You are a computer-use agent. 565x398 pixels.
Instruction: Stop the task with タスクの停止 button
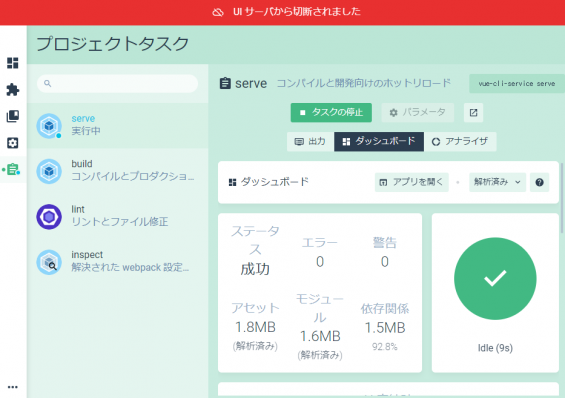click(331, 113)
